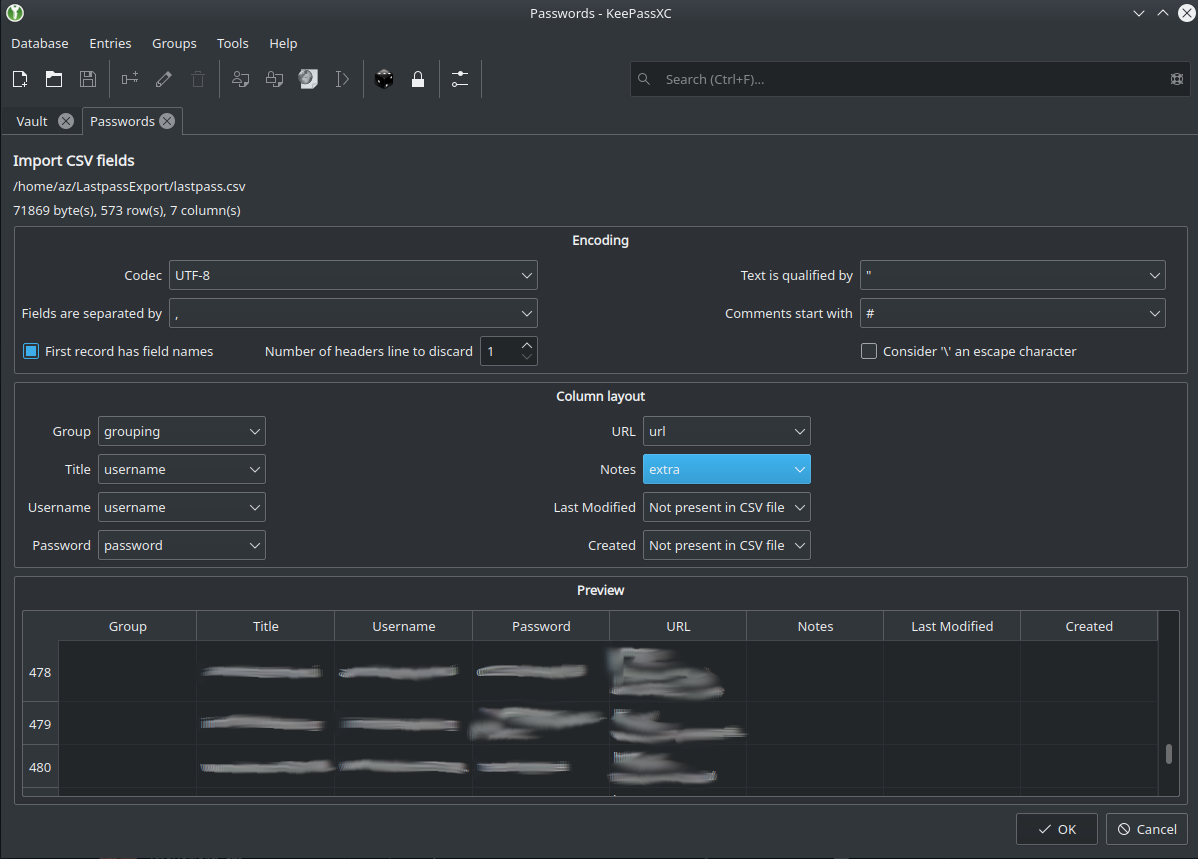Screen dimensions: 1198x859
Task: Open the password generator dice icon
Action: point(384,79)
